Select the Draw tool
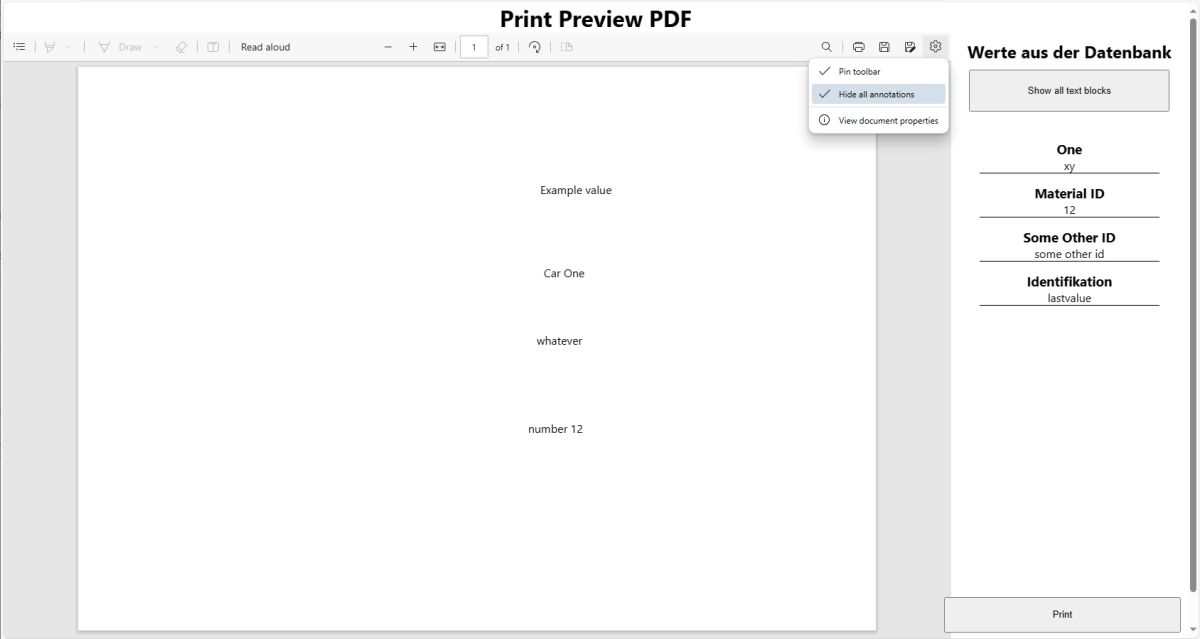 (121, 47)
